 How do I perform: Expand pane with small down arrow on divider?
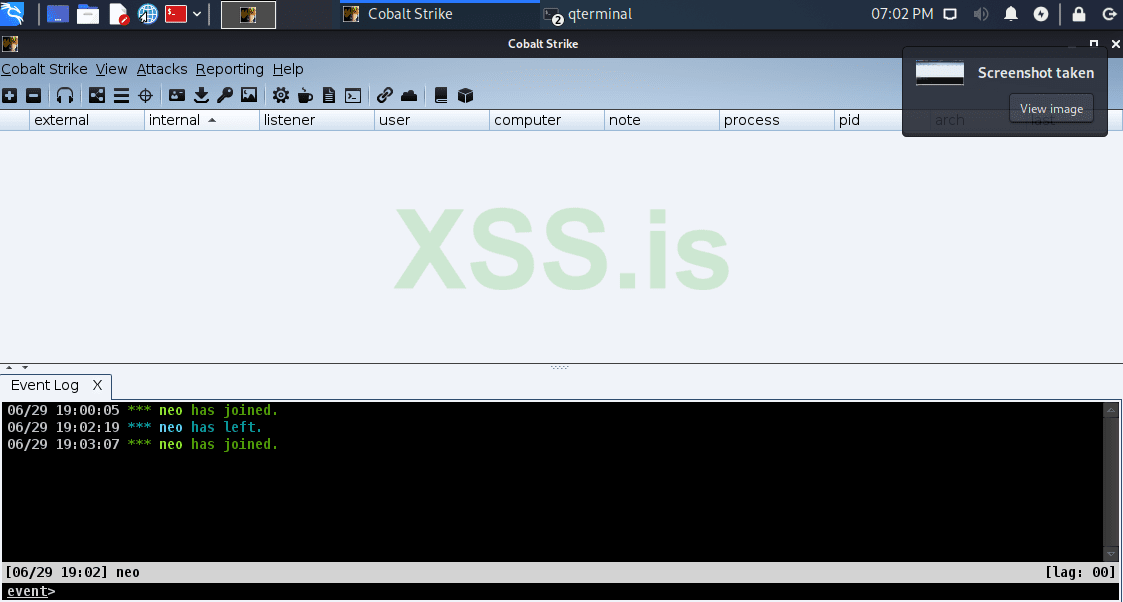(x=25, y=367)
